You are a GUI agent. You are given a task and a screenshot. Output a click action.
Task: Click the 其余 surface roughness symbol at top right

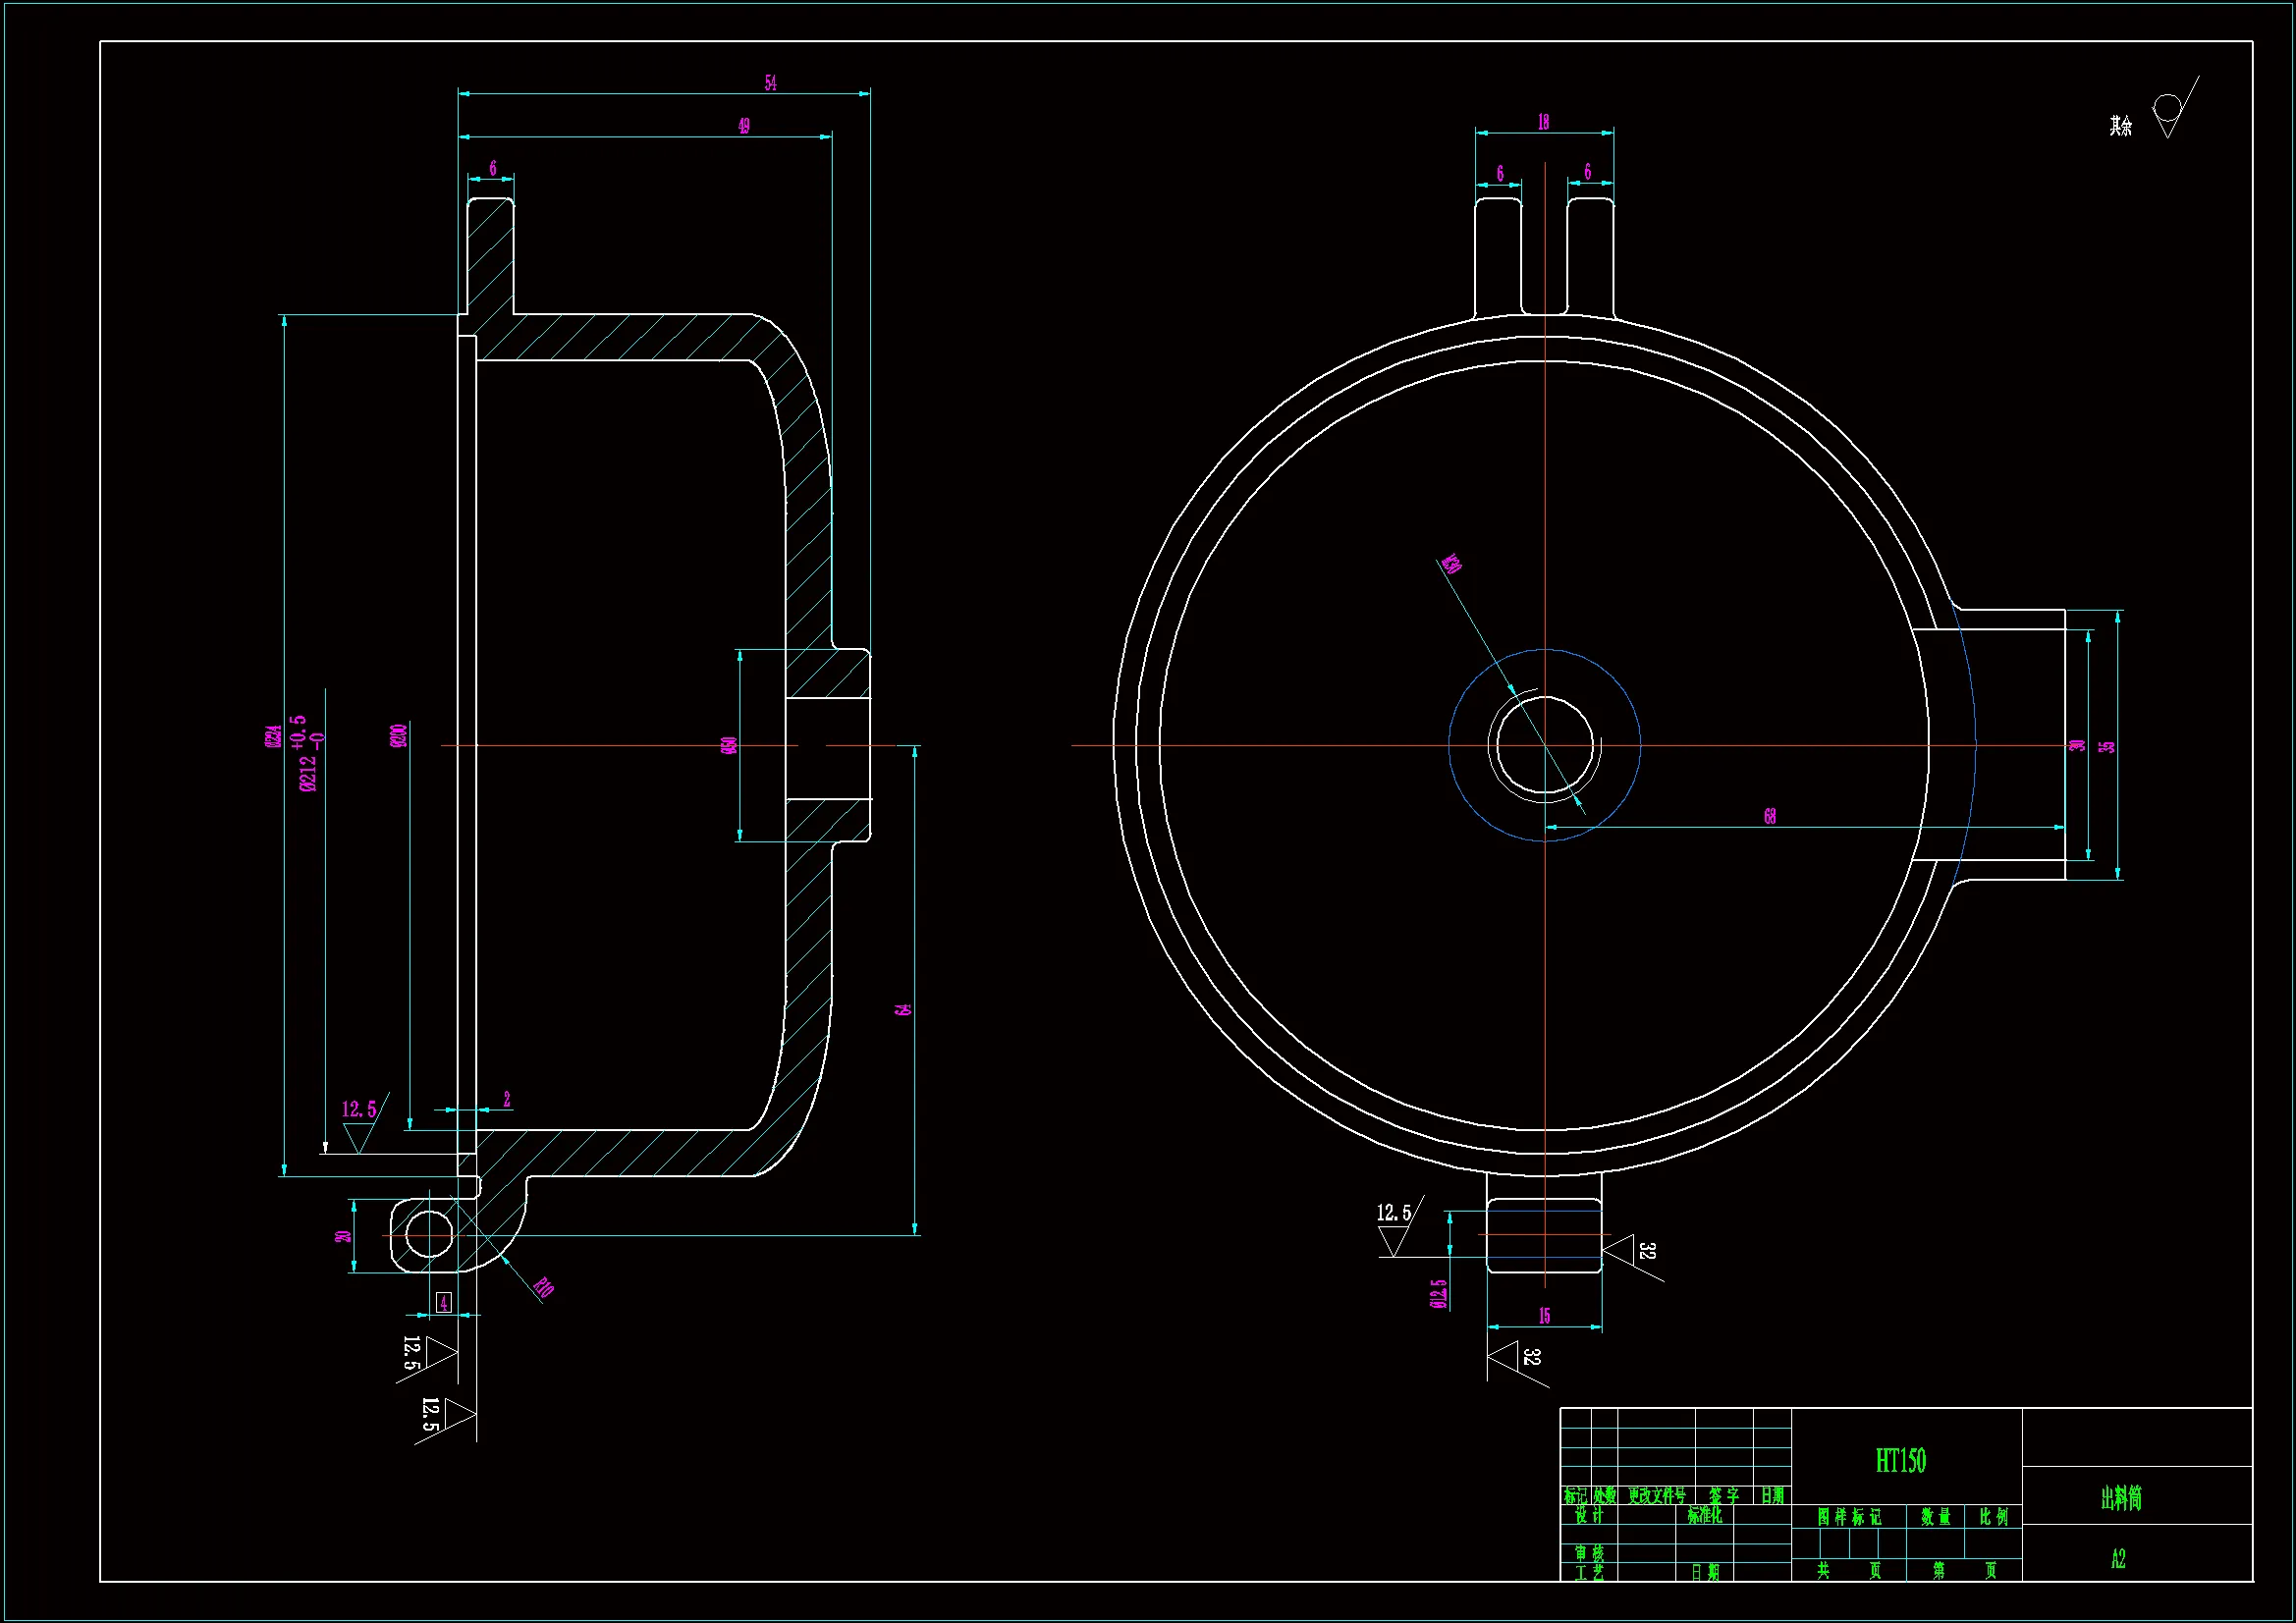coord(2168,112)
